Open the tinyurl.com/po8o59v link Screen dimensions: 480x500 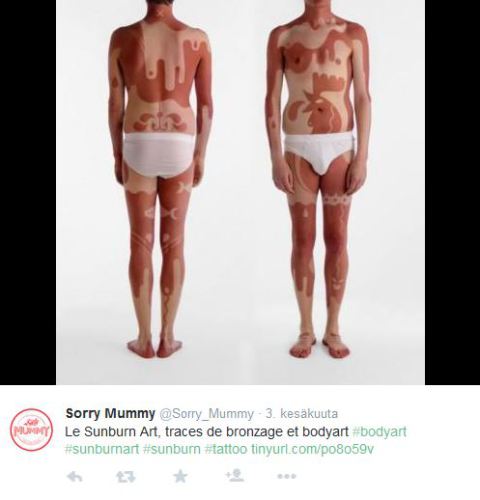[x=312, y=449]
